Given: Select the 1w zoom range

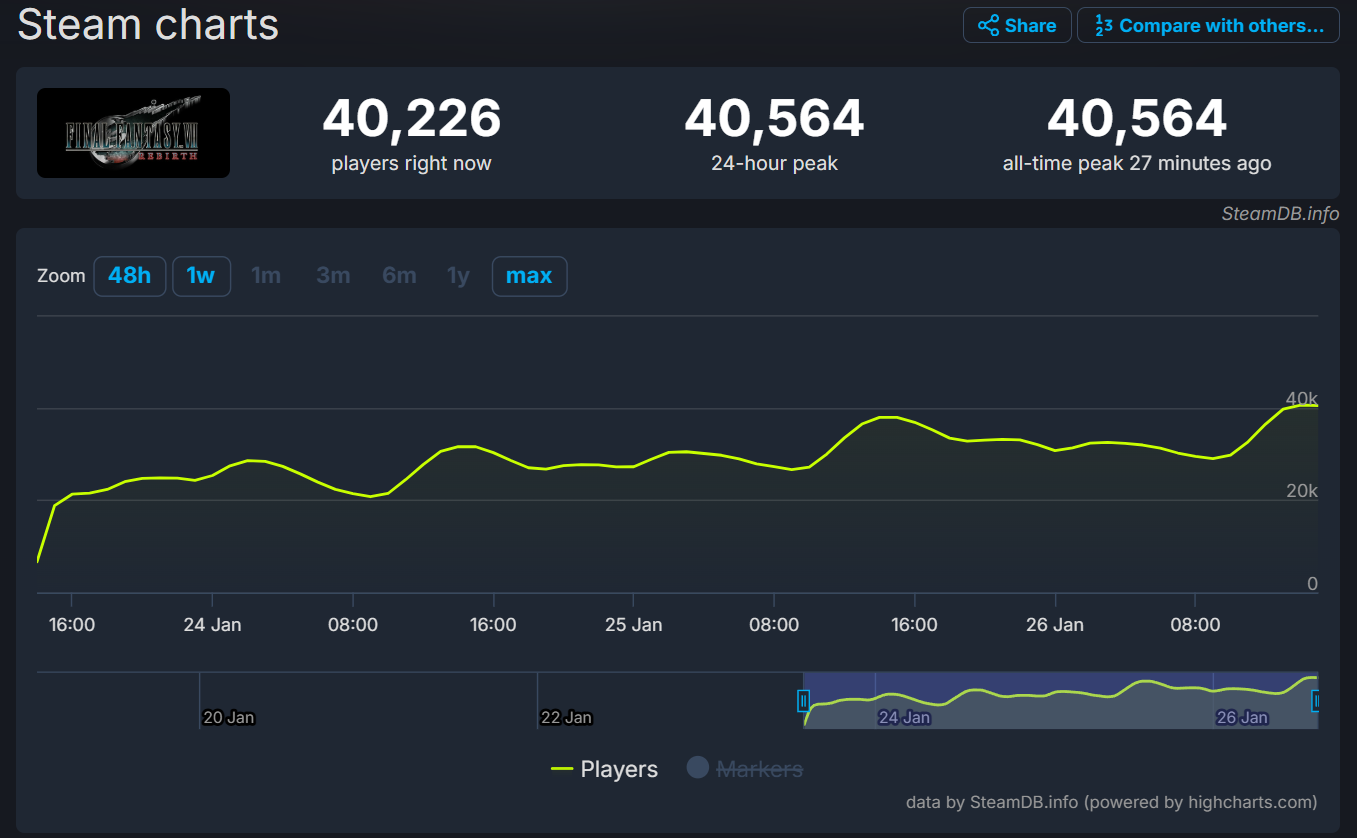Looking at the screenshot, I should (x=201, y=276).
